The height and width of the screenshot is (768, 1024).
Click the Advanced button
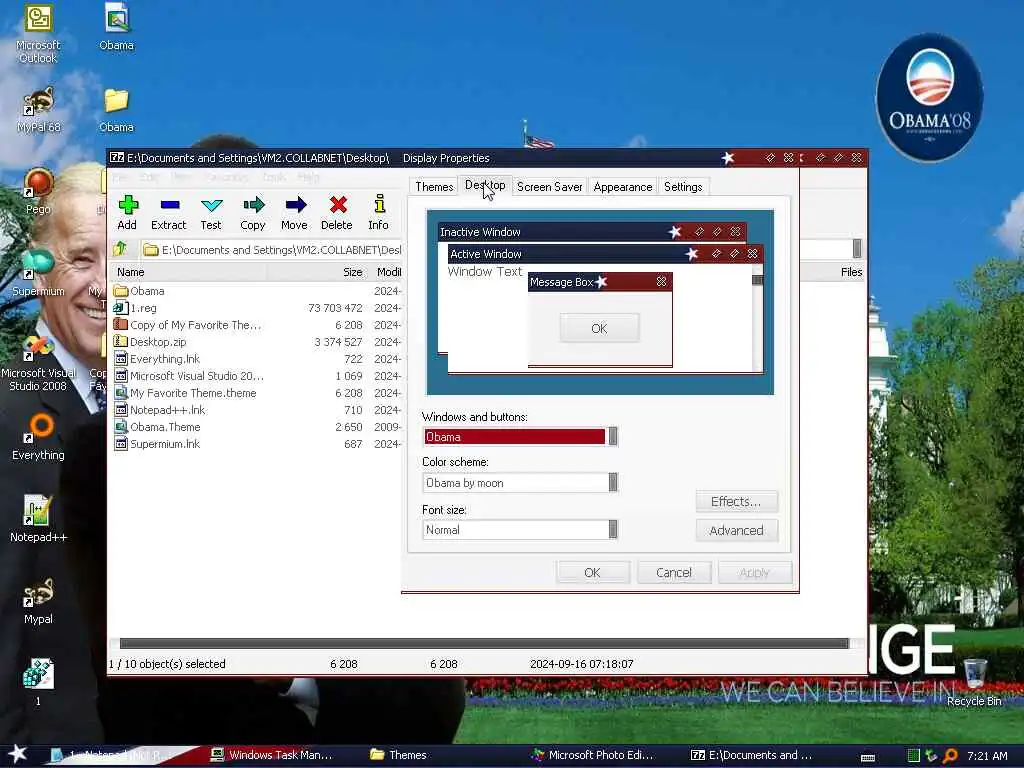point(736,530)
